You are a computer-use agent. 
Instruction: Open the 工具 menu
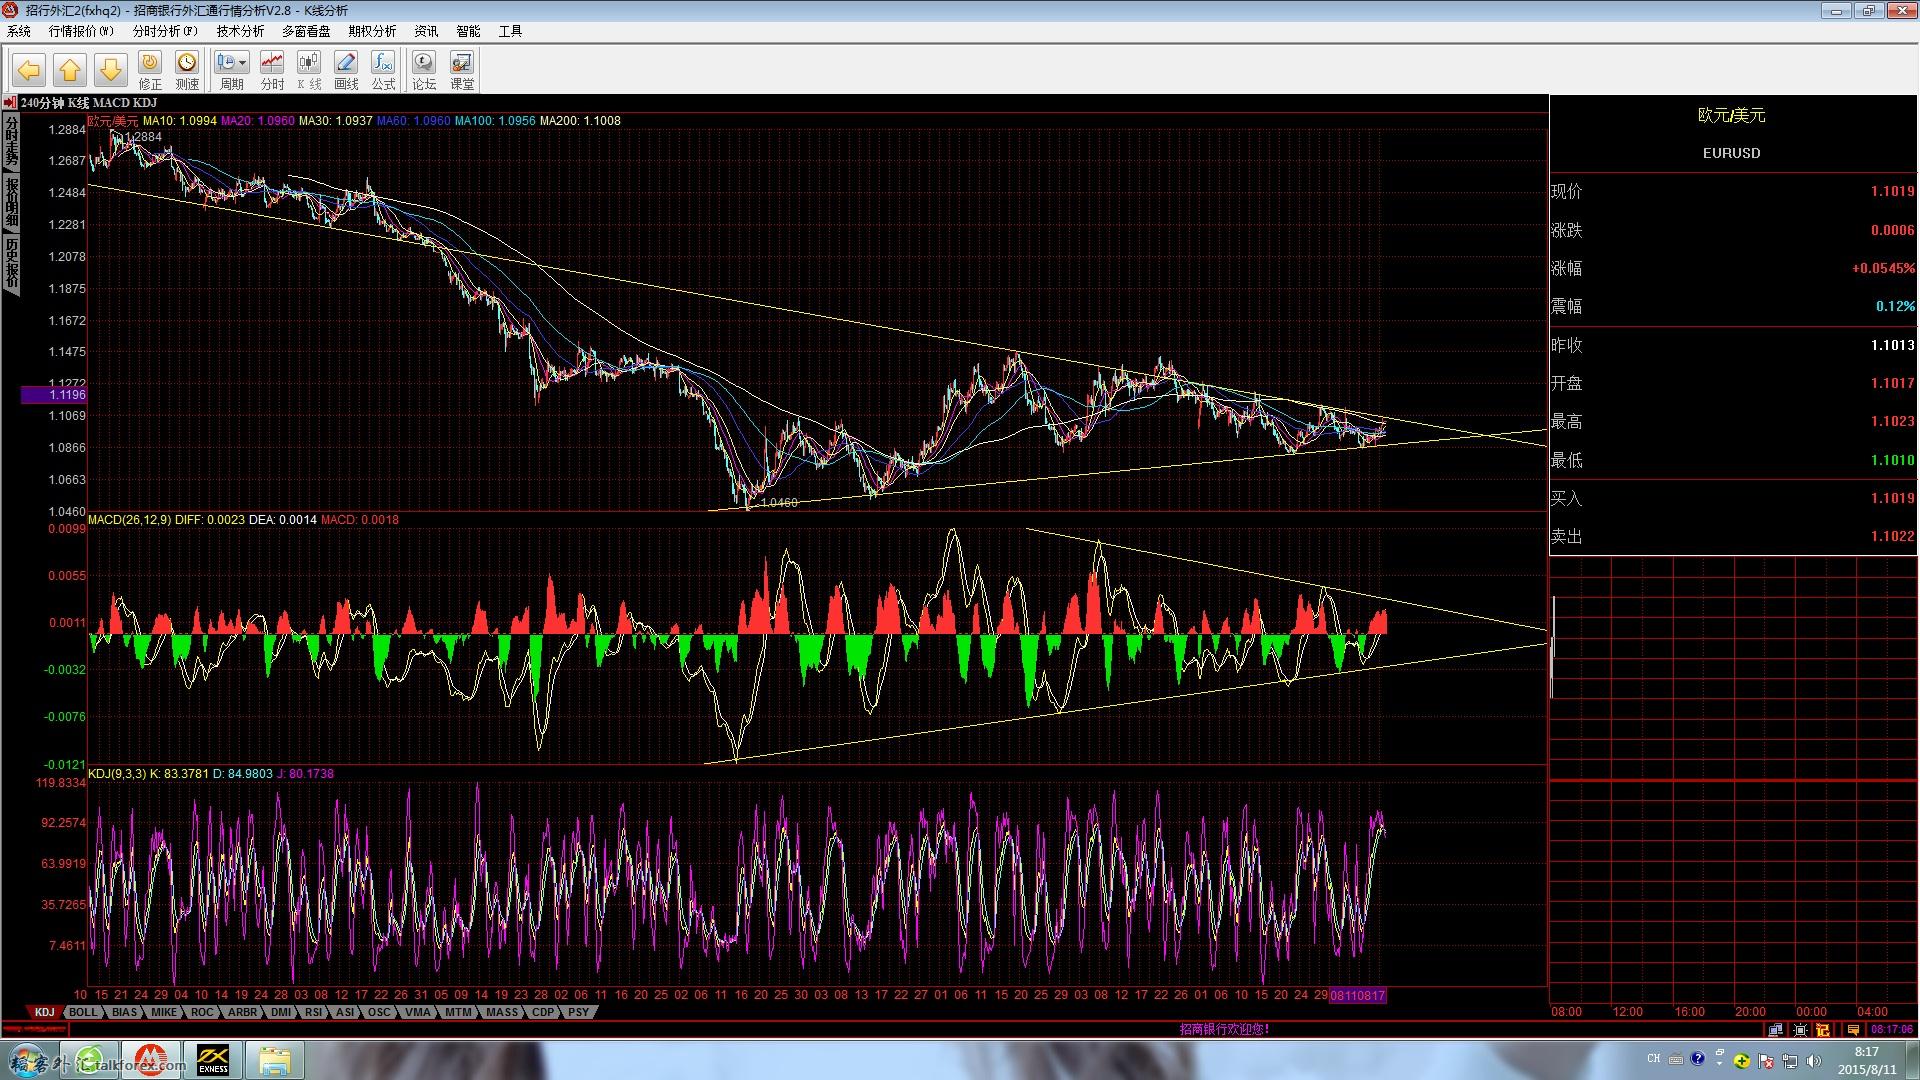(x=510, y=31)
